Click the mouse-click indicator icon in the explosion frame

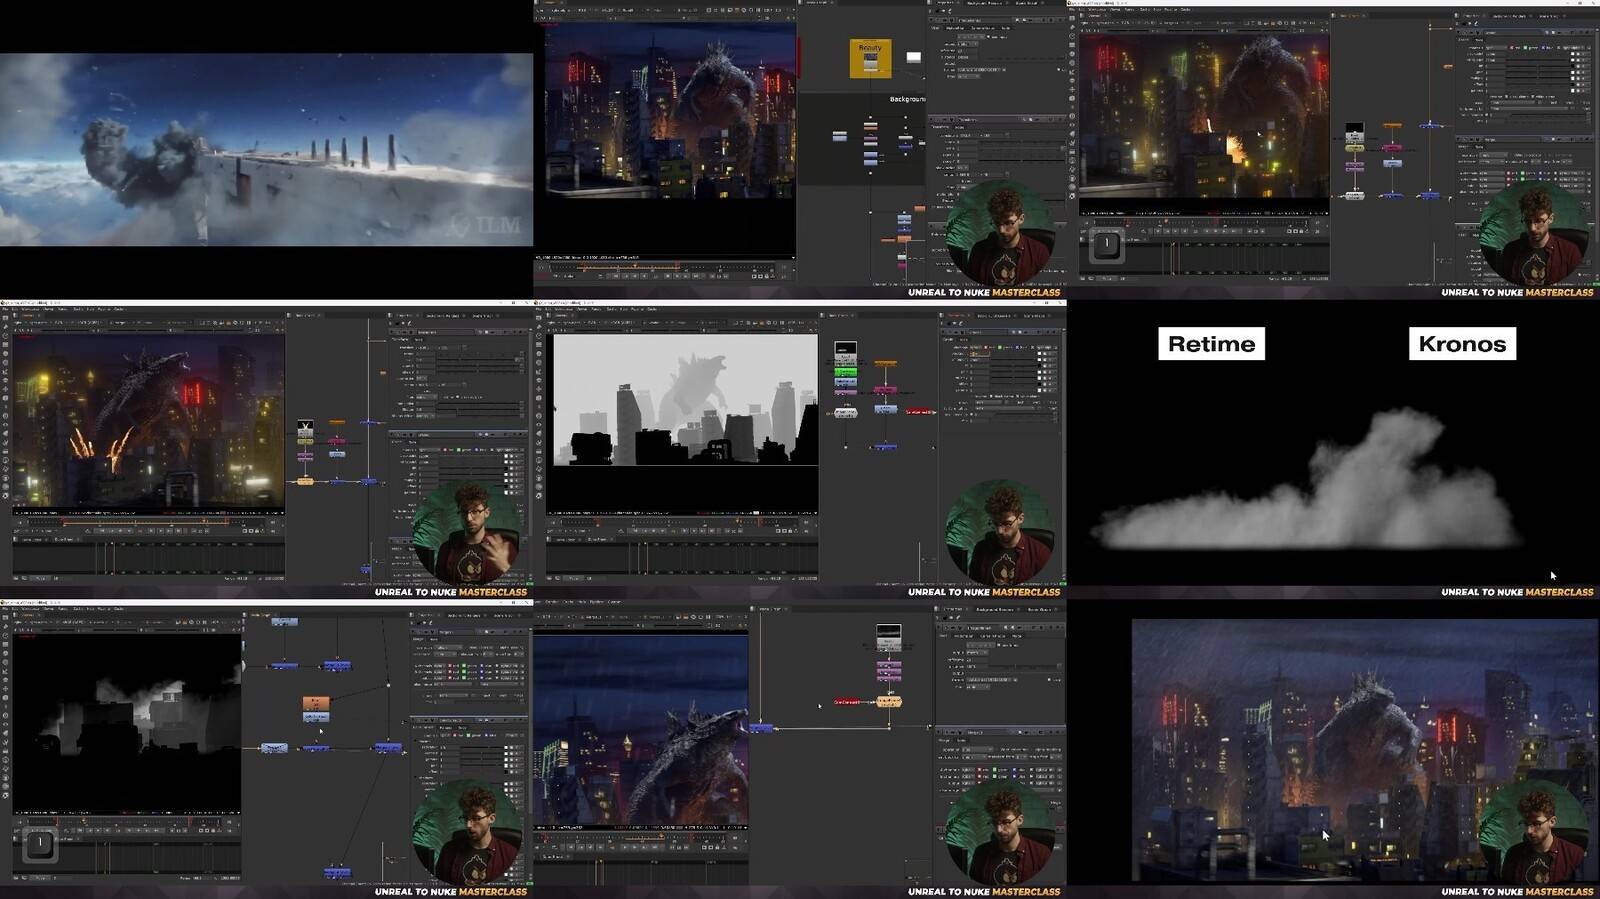[x=1106, y=244]
